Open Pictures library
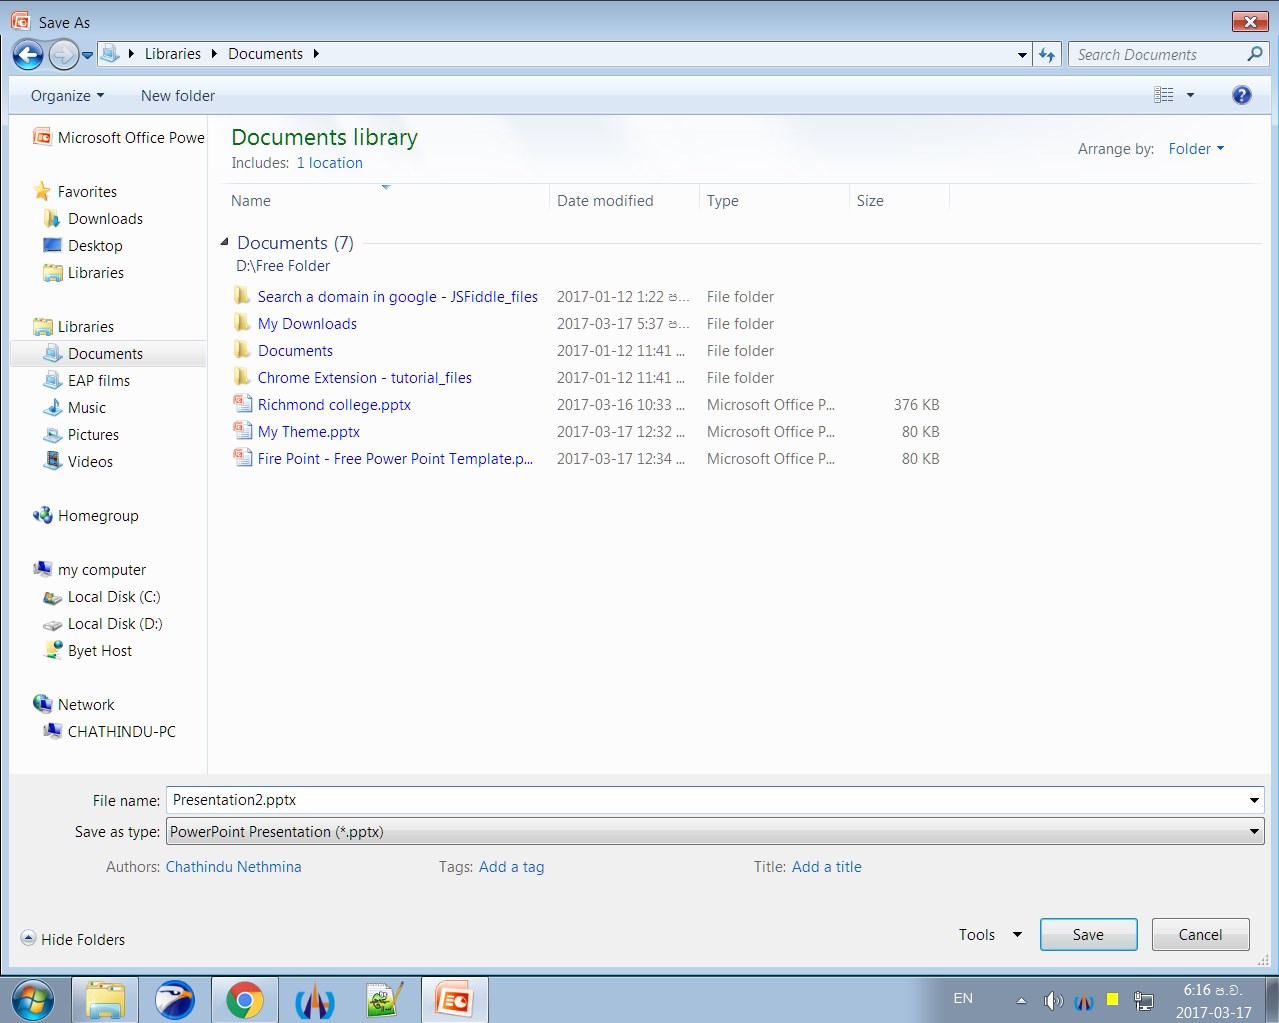This screenshot has width=1279, height=1023. (82, 435)
